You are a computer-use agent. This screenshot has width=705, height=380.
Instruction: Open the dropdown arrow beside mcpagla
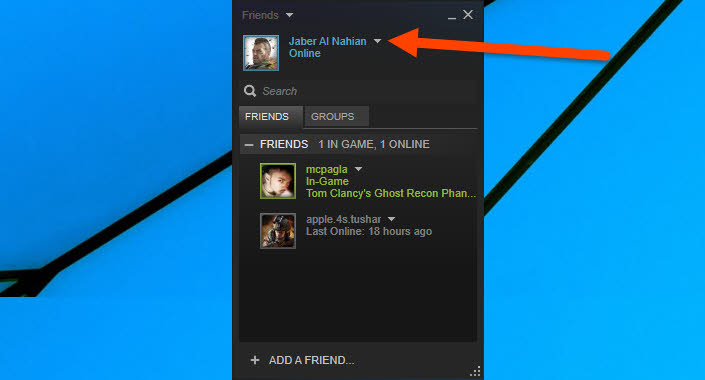coord(358,170)
